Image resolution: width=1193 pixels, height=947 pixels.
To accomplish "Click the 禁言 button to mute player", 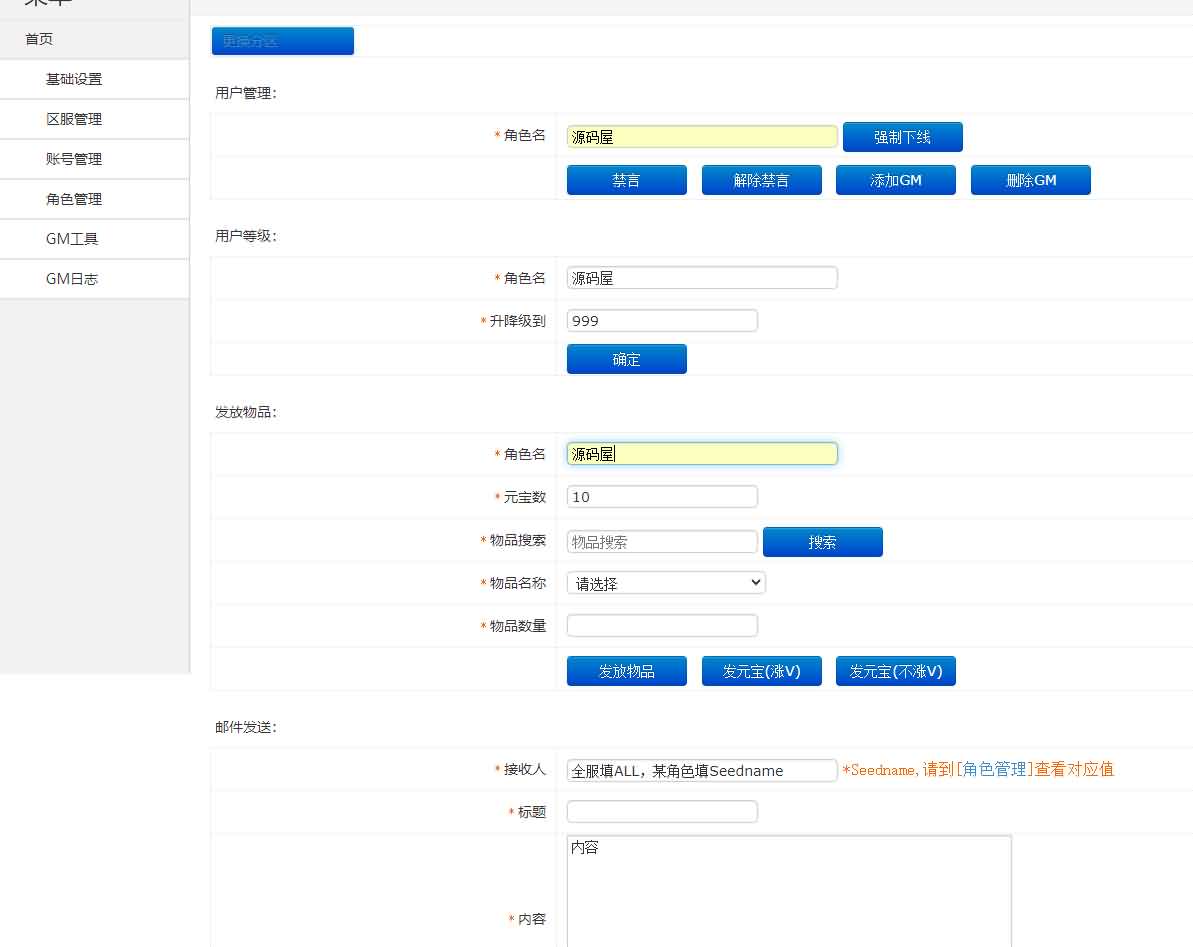I will pos(626,179).
